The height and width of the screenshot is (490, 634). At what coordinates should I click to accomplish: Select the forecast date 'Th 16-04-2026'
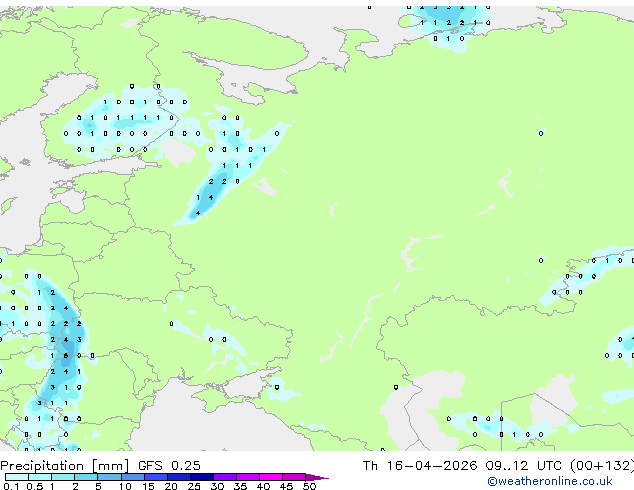(x=420, y=466)
